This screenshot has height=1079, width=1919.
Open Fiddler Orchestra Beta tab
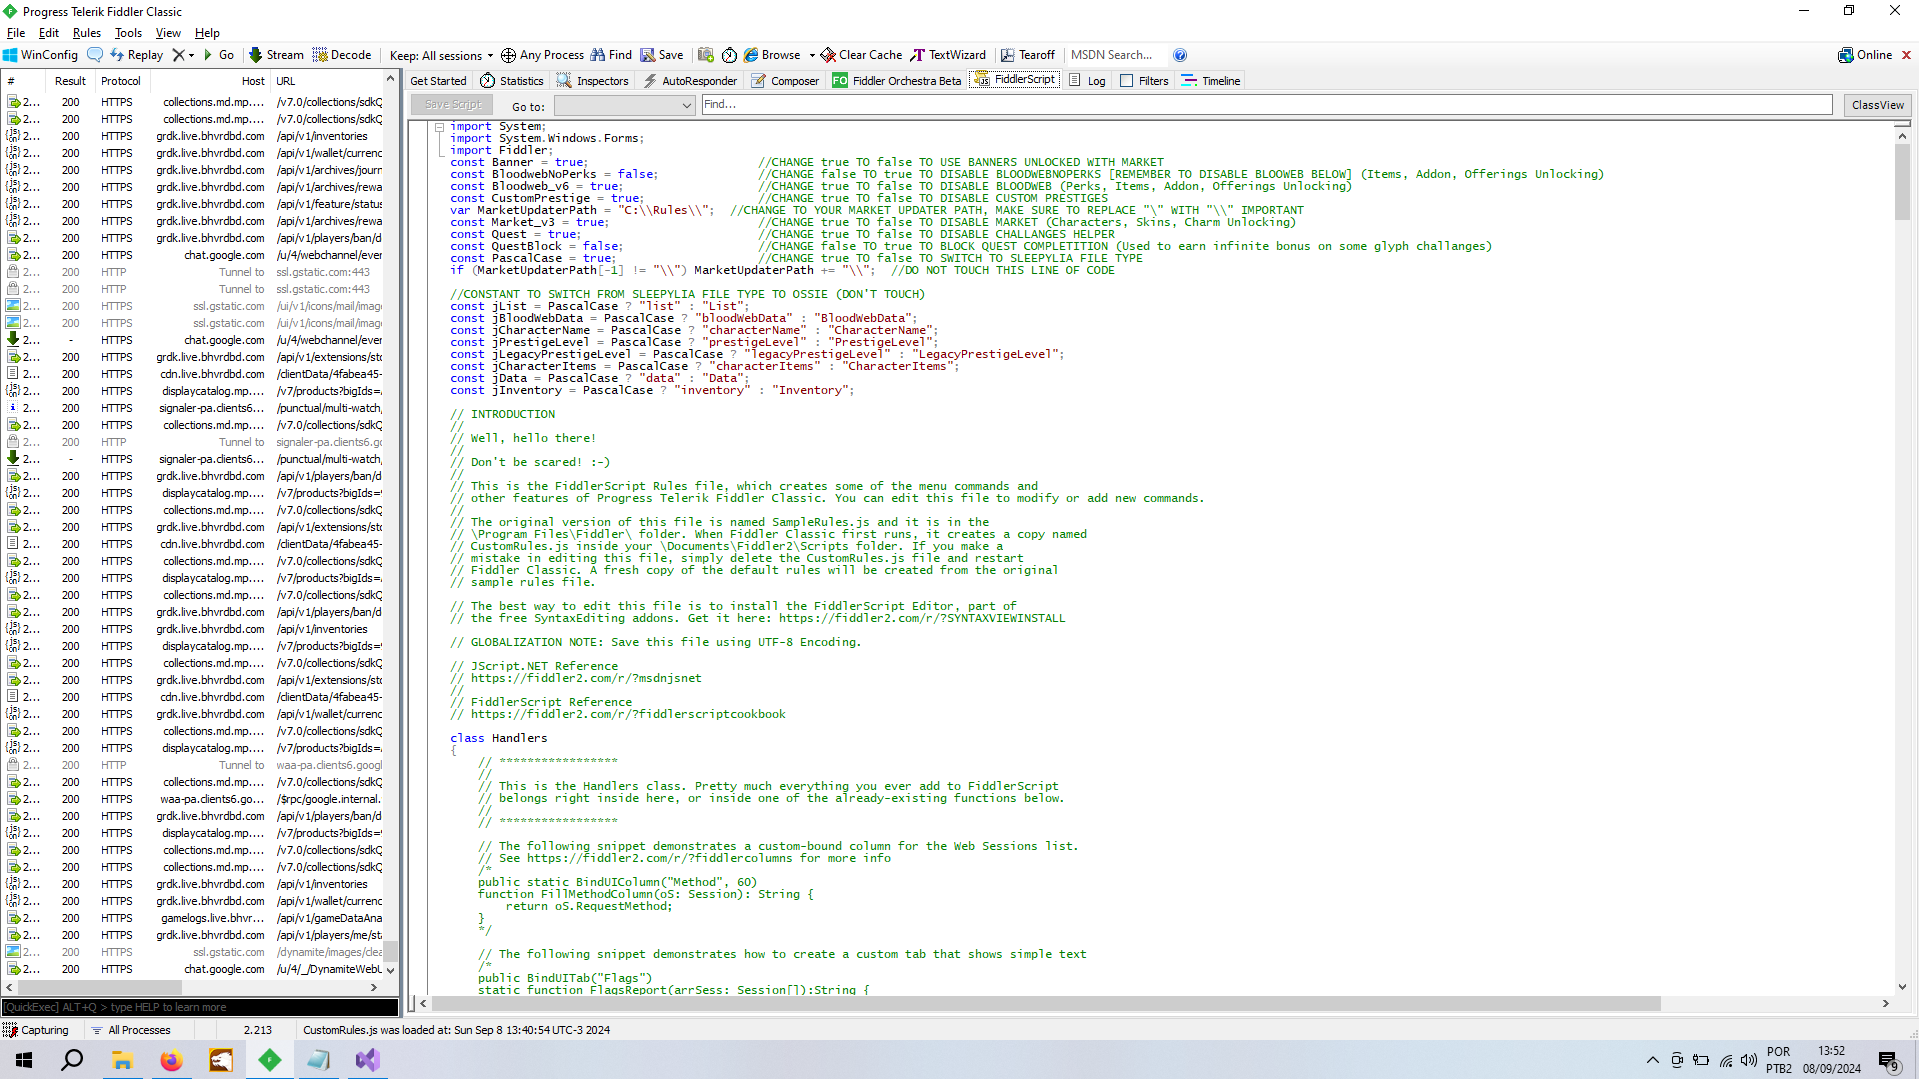[897, 81]
